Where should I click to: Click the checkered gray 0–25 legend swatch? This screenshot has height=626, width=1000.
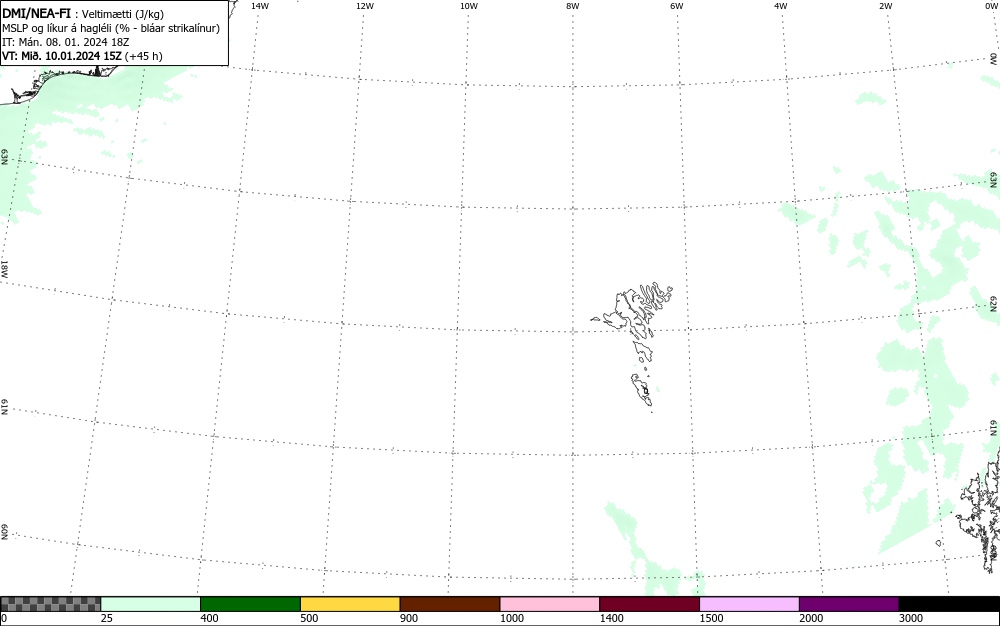pos(50,604)
